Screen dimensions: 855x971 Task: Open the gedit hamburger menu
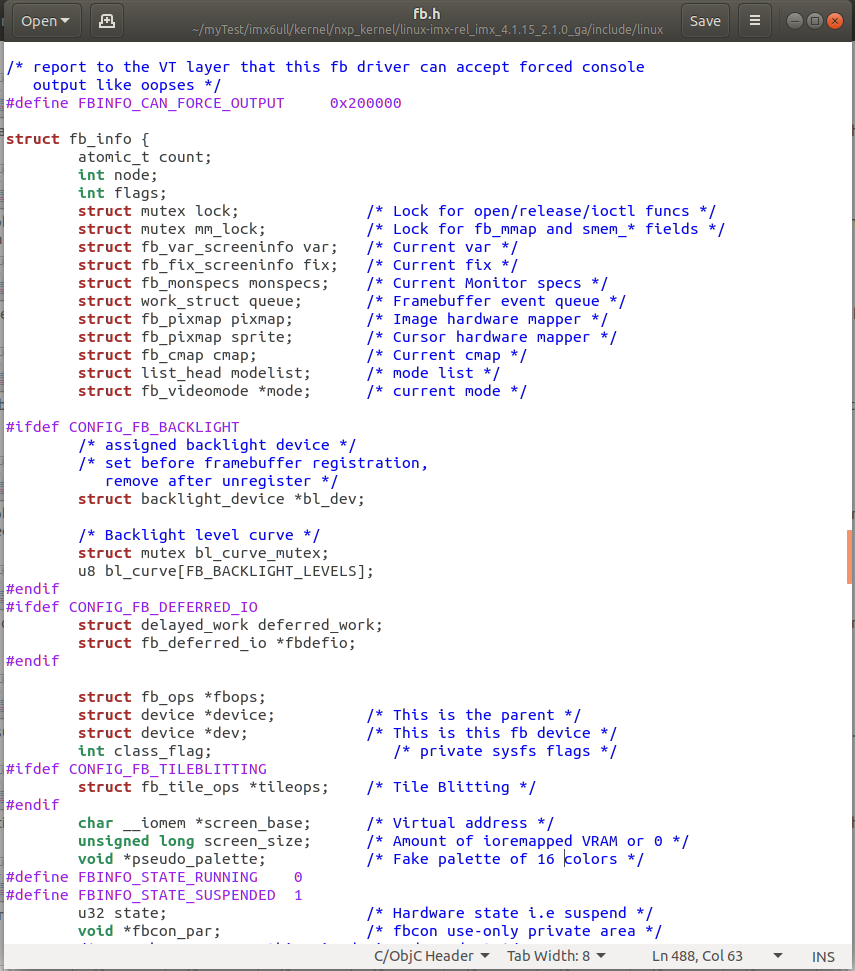click(755, 20)
